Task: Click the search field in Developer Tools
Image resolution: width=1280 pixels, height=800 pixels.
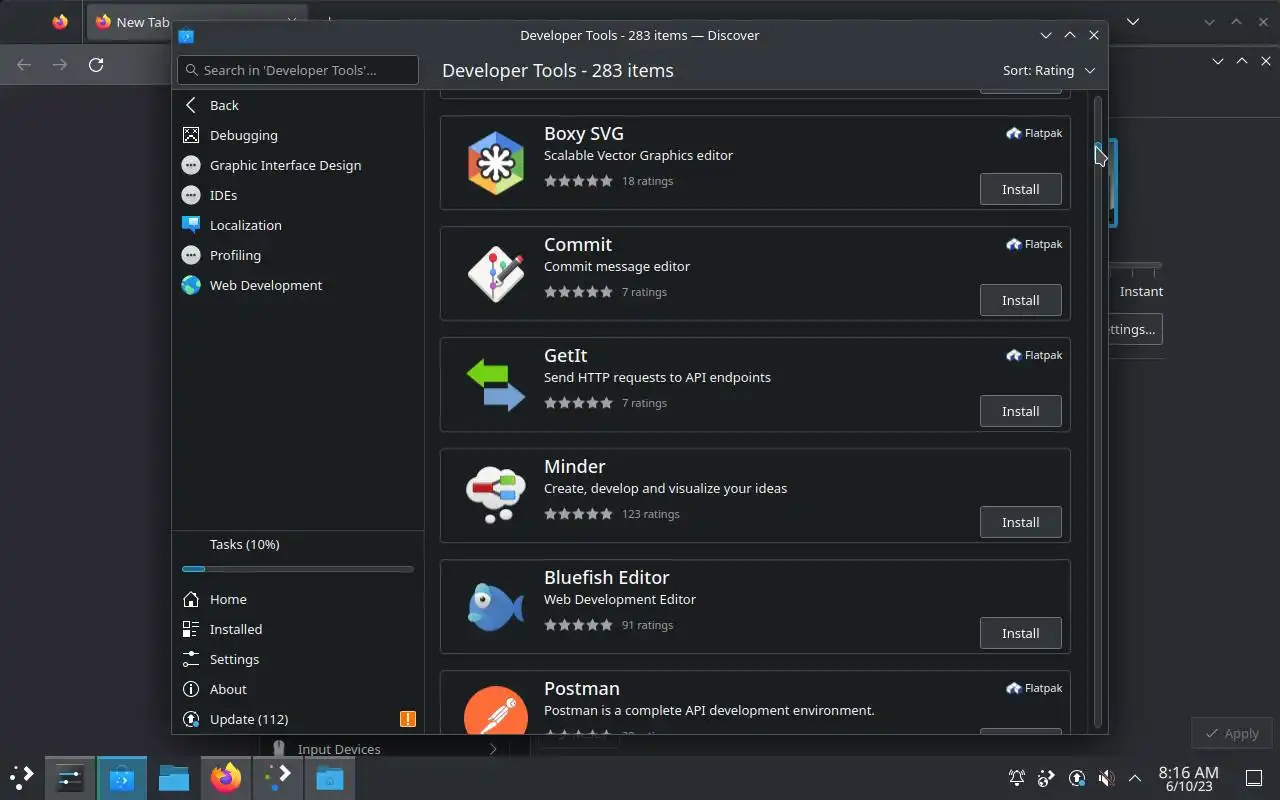Action: [x=298, y=70]
